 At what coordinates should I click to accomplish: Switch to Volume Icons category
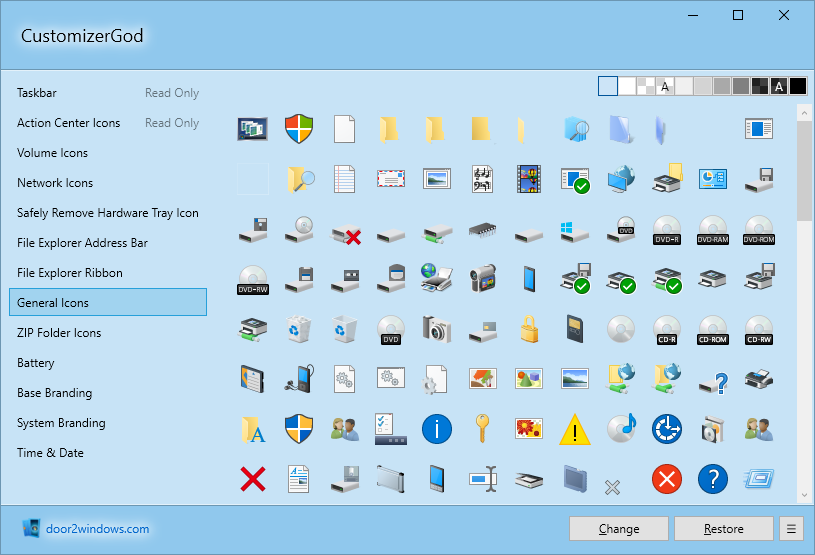108,153
